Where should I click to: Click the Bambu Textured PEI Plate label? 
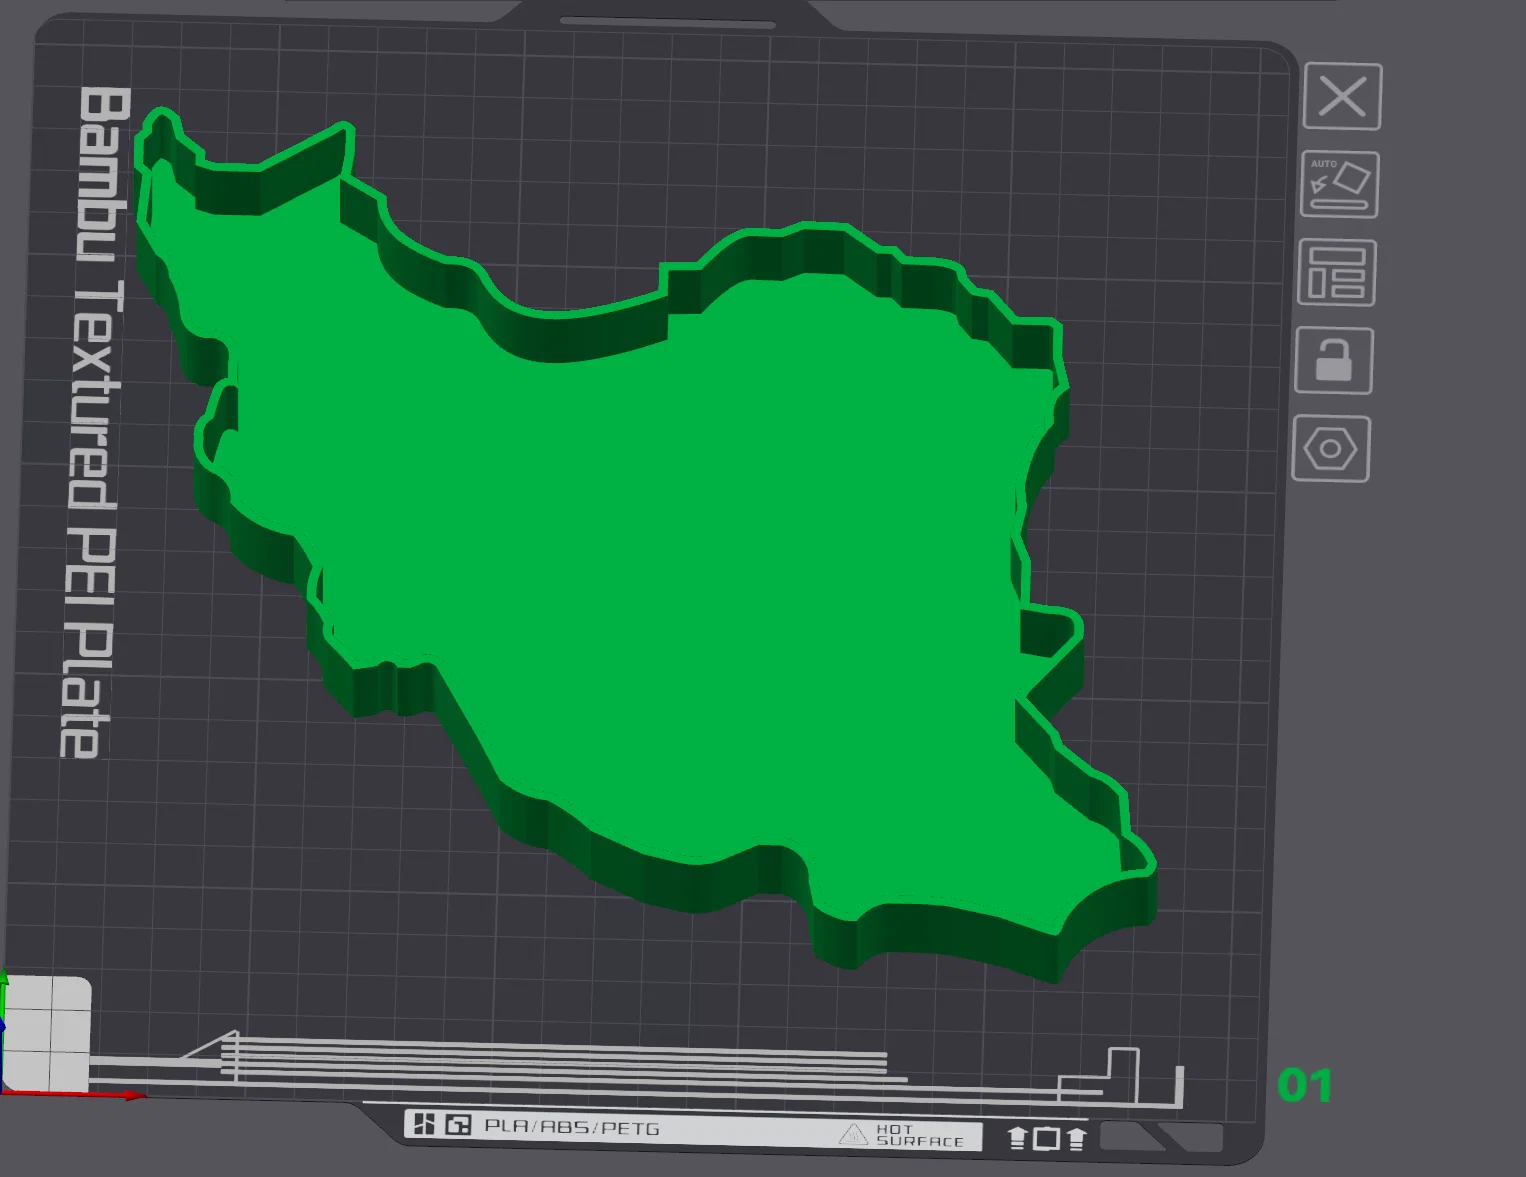tap(93, 422)
